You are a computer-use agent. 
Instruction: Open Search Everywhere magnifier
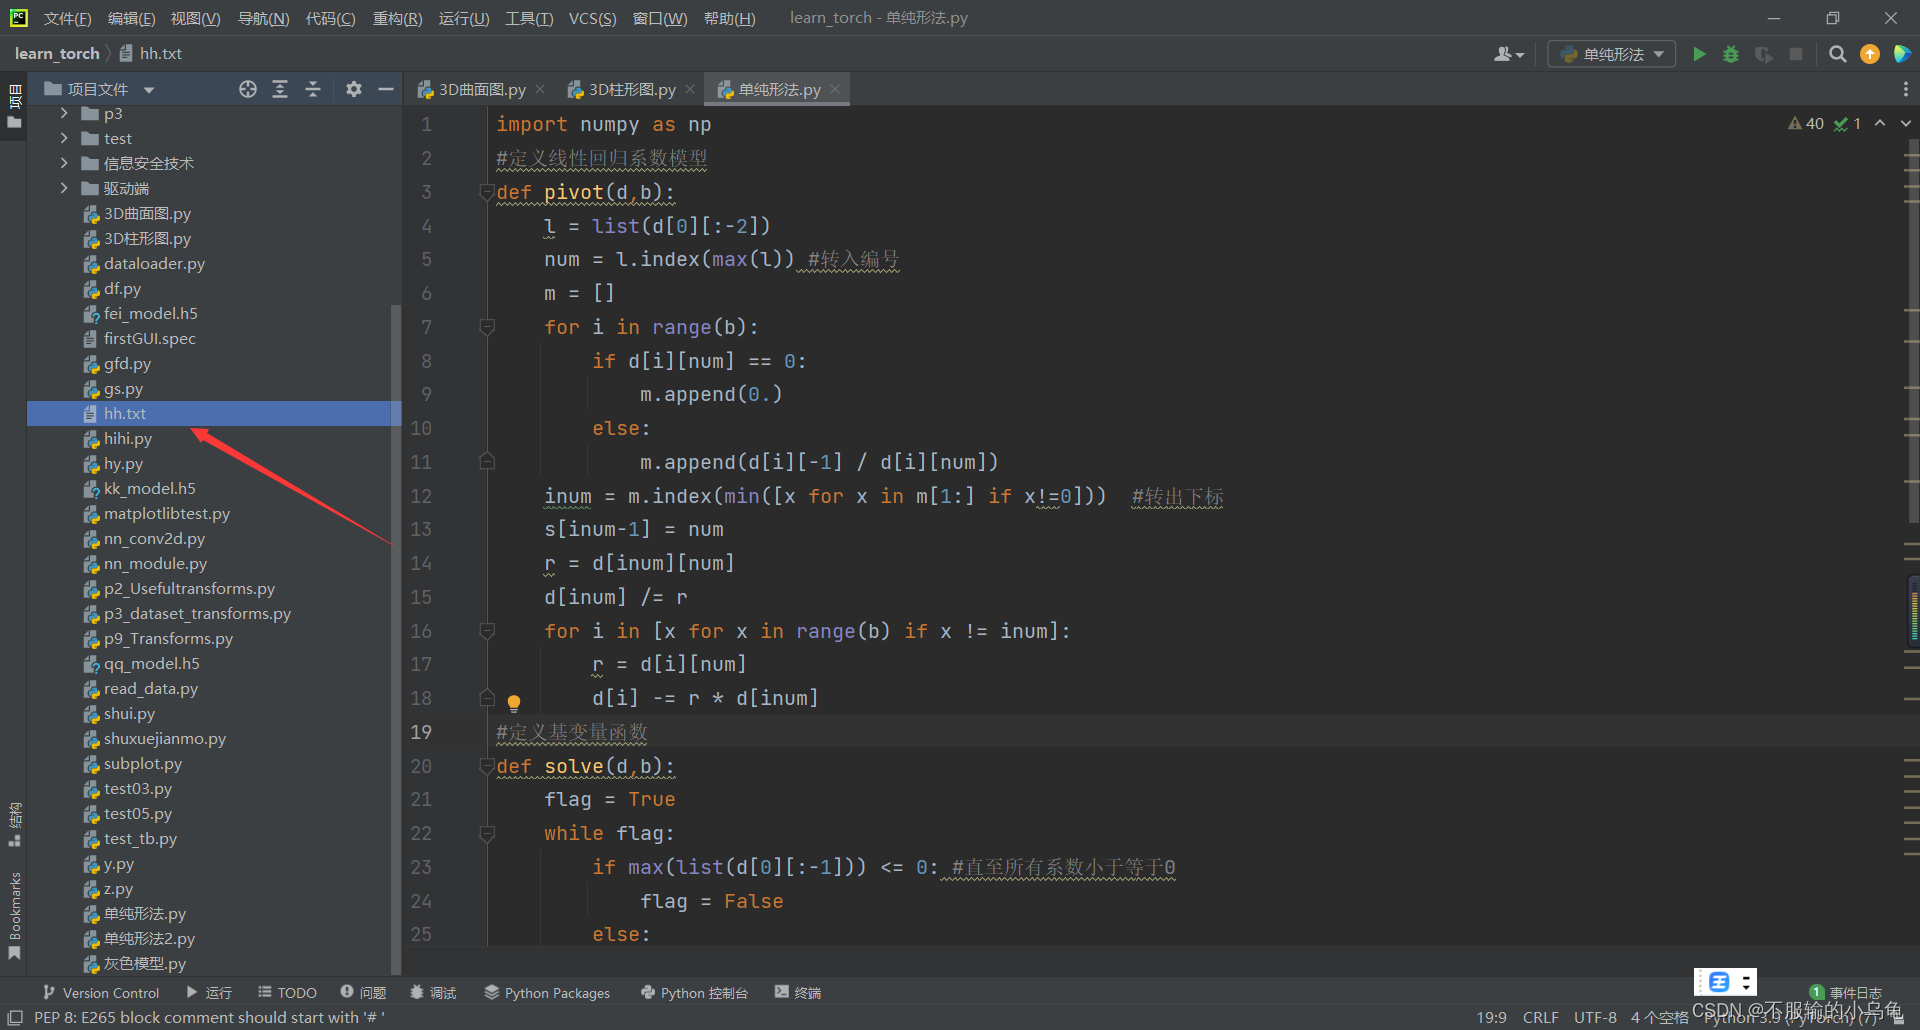(x=1837, y=54)
